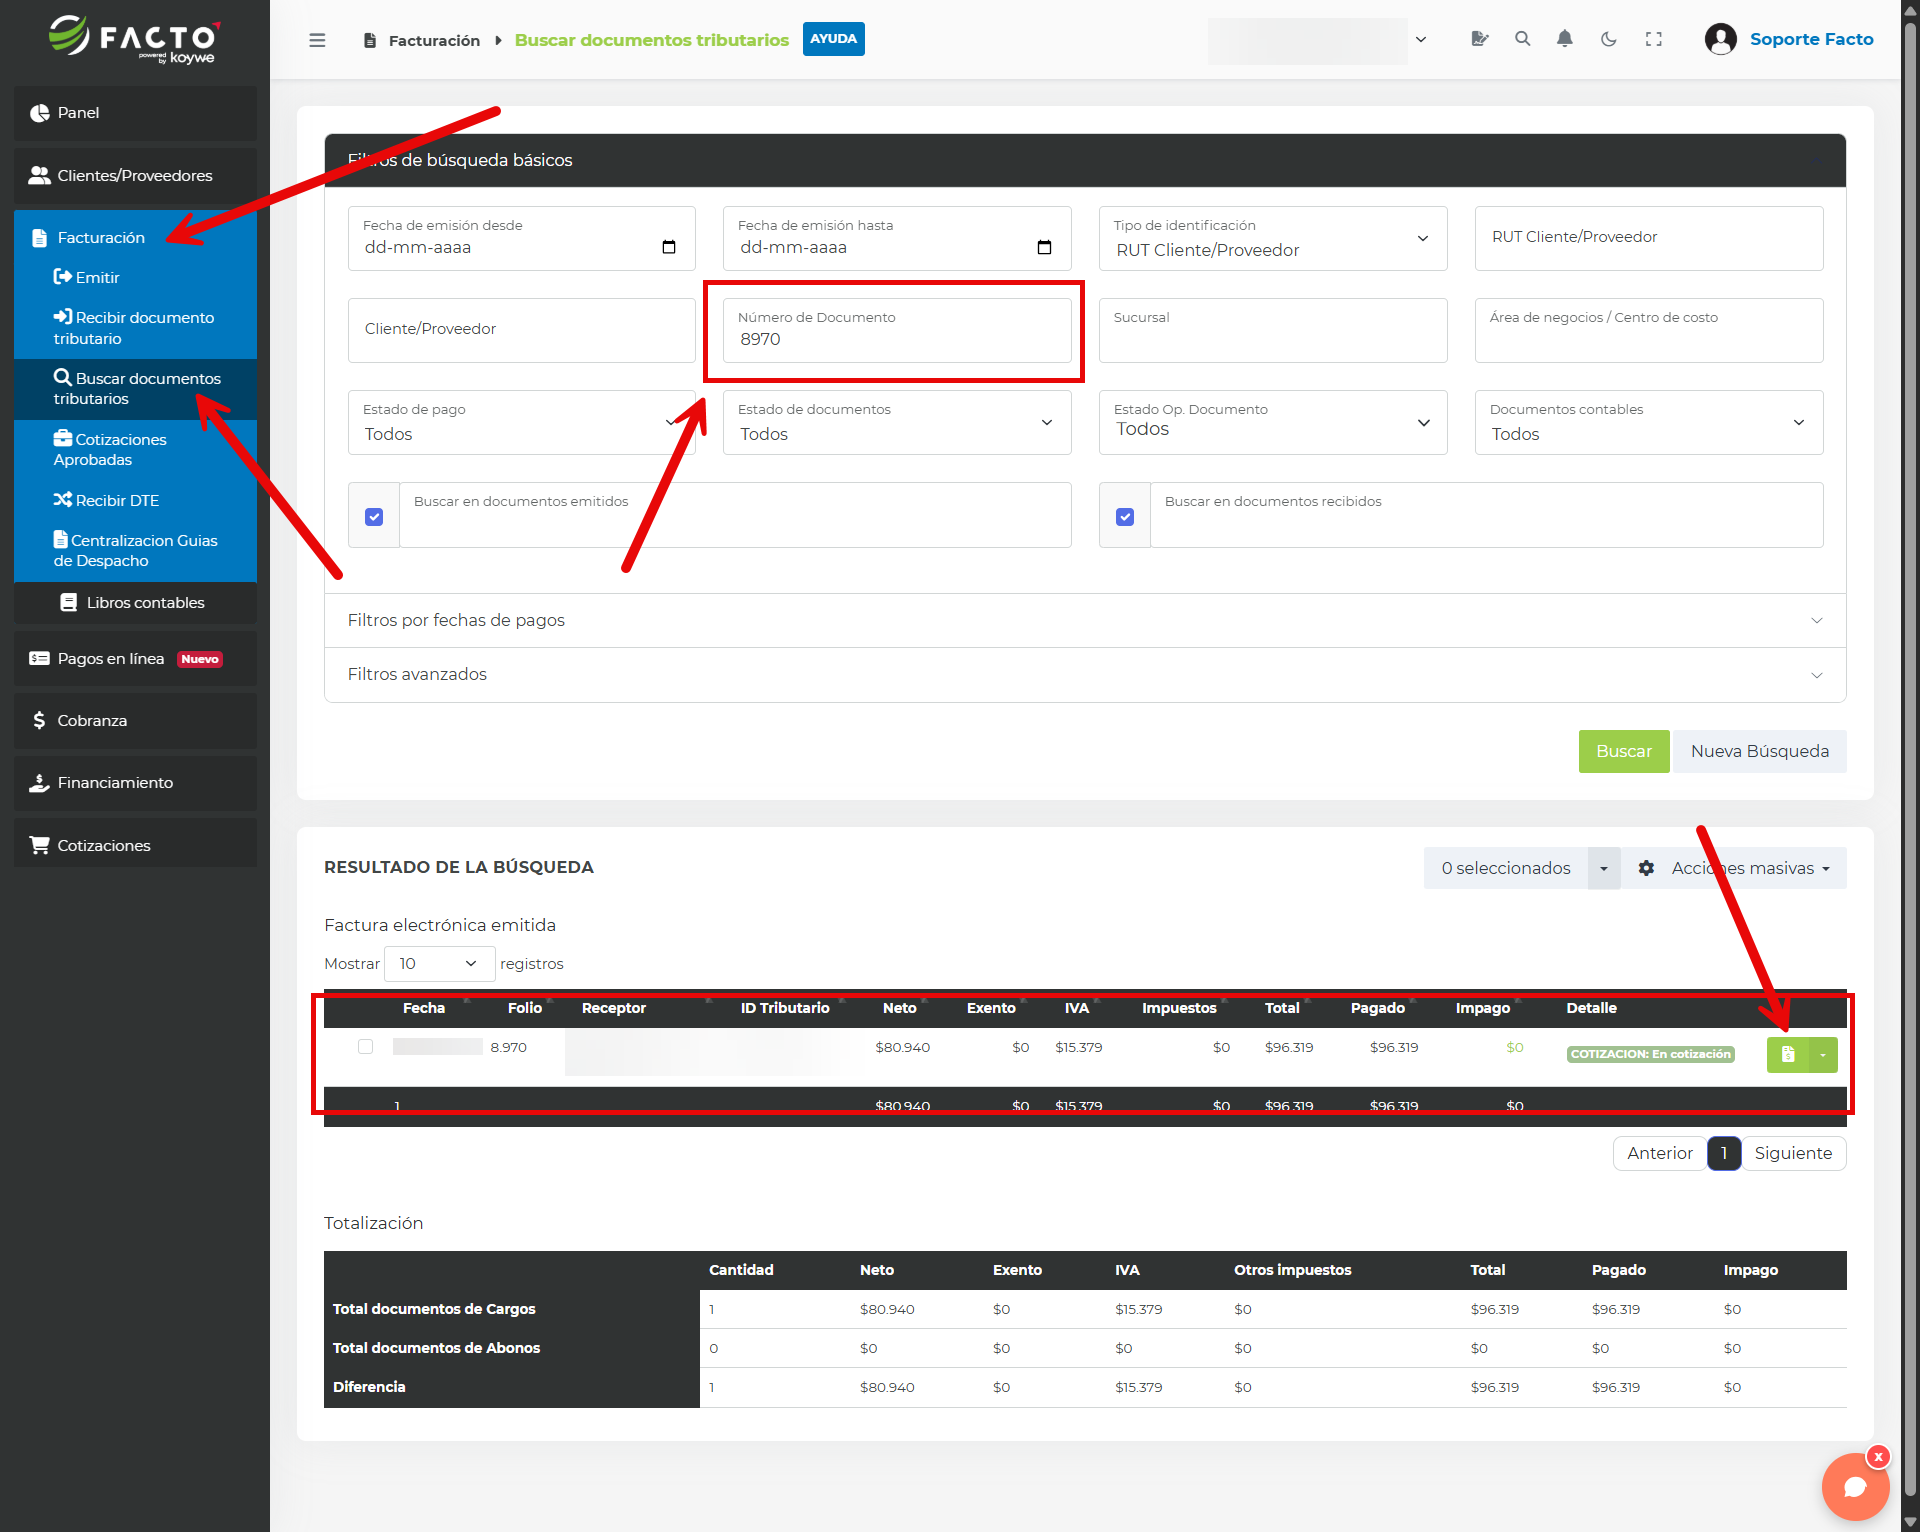The image size is (1920, 1532).
Task: Open Mostrar registros count dropdown
Action: [x=439, y=964]
